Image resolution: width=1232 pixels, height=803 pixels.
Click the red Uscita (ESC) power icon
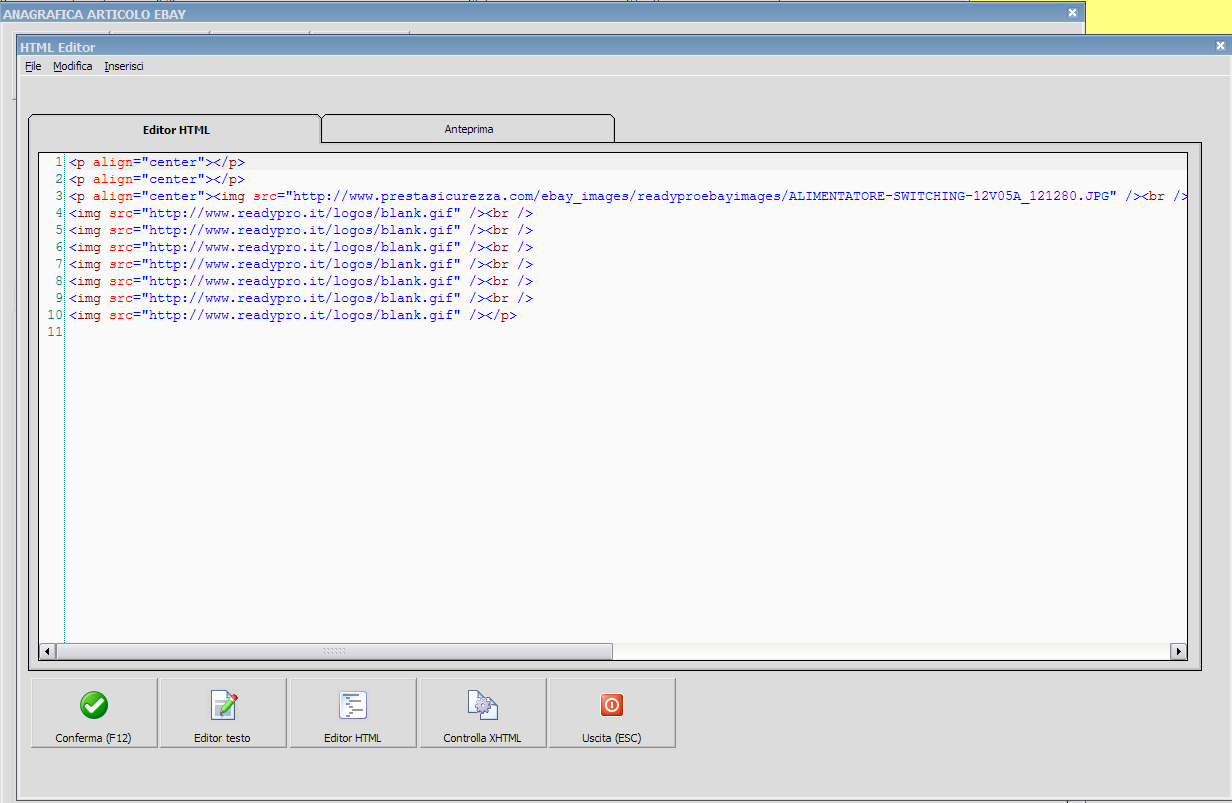pyautogui.click(x=612, y=705)
